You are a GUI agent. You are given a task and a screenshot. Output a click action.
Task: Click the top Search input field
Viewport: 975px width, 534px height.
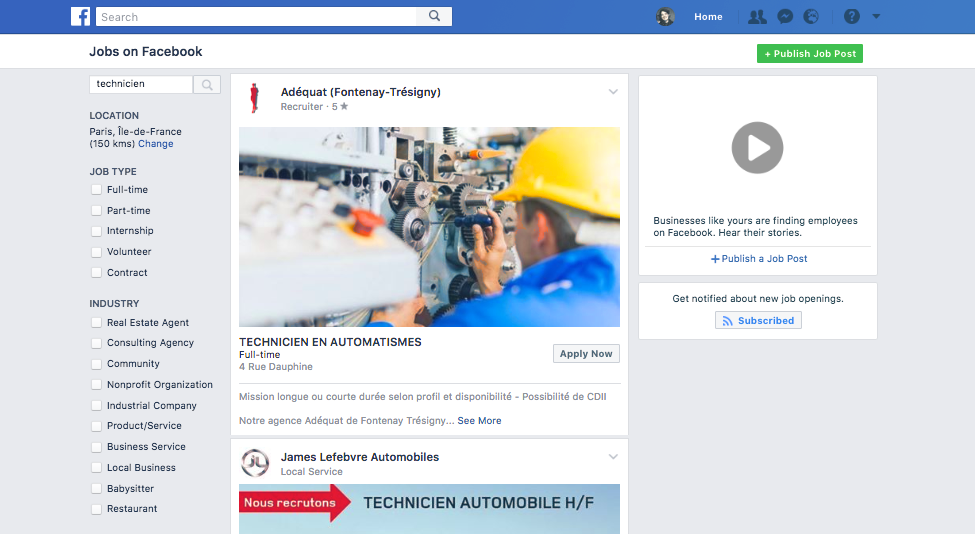point(256,17)
